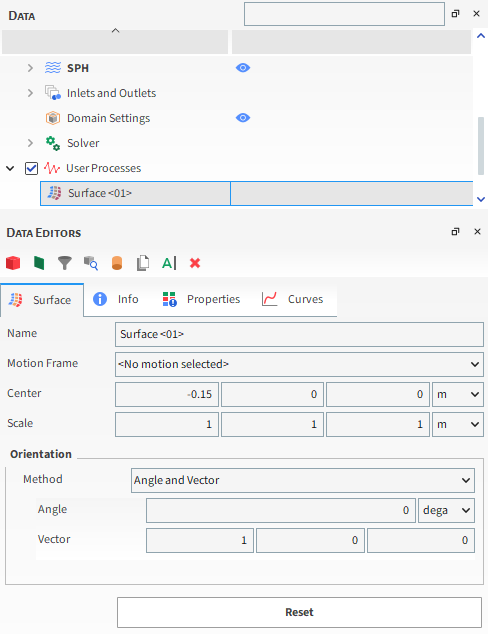Click the Center Z value field

pyautogui.click(x=378, y=394)
